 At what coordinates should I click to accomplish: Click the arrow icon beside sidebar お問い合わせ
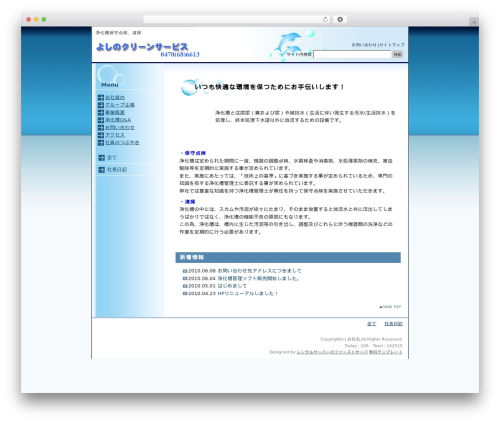(x=101, y=128)
